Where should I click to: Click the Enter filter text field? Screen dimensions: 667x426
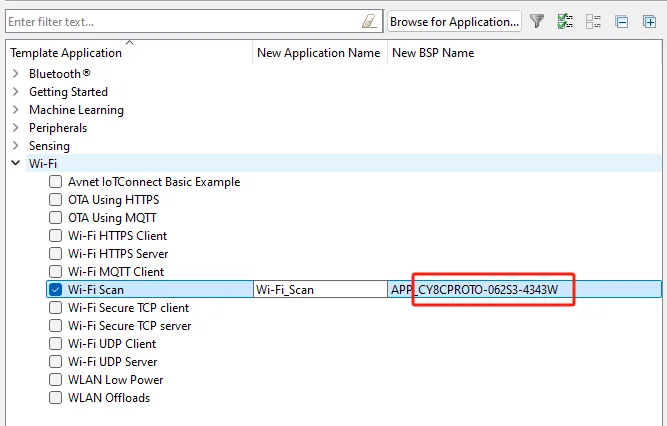[x=183, y=21]
